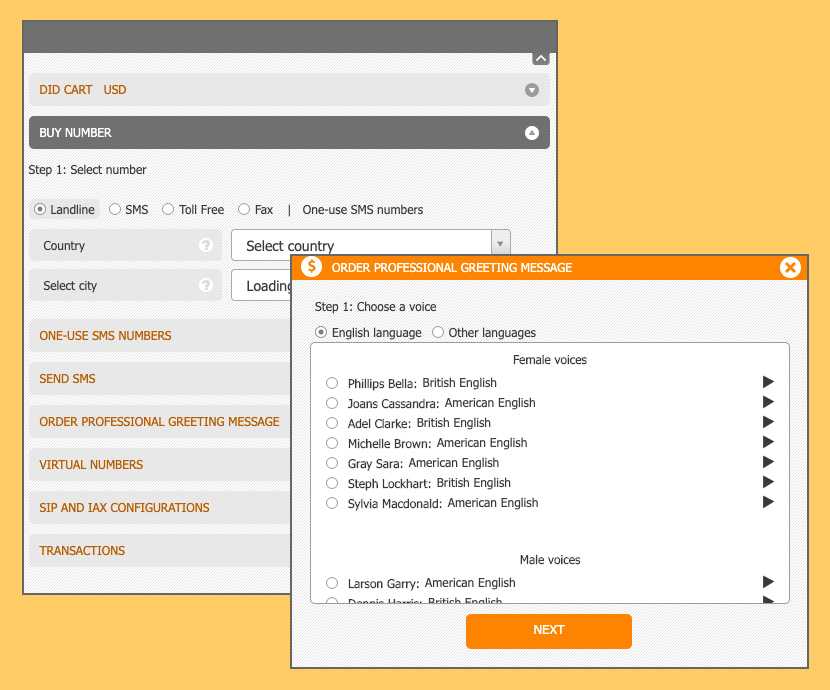The image size is (830, 690).
Task: Click the Select city help icon
Action: 206,285
